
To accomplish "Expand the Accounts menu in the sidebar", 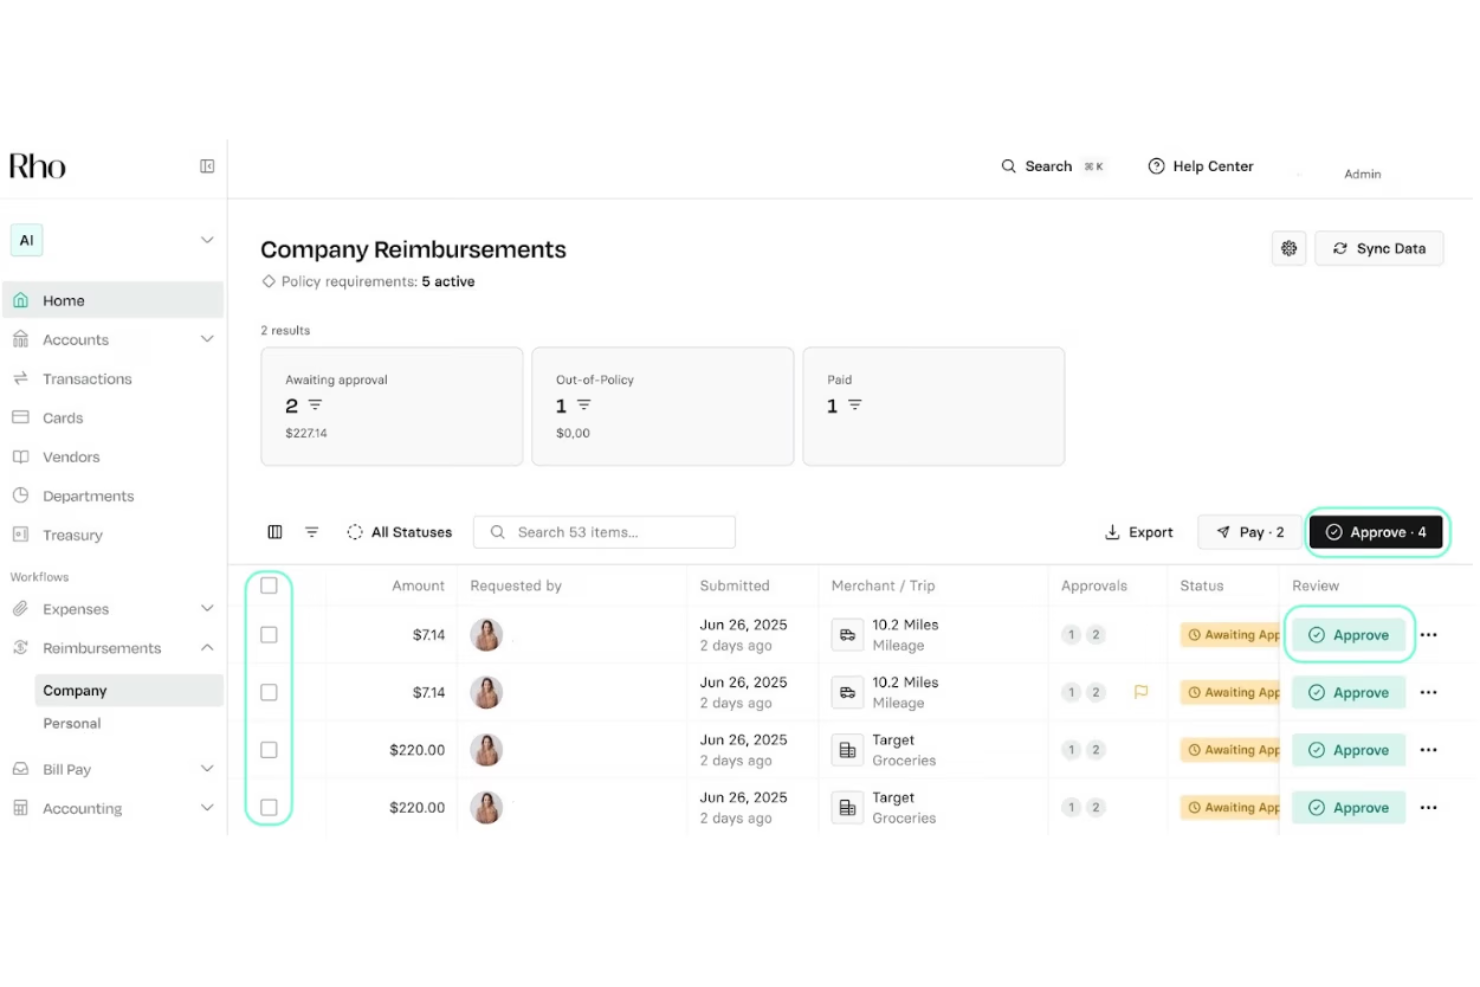I will click(x=207, y=339).
